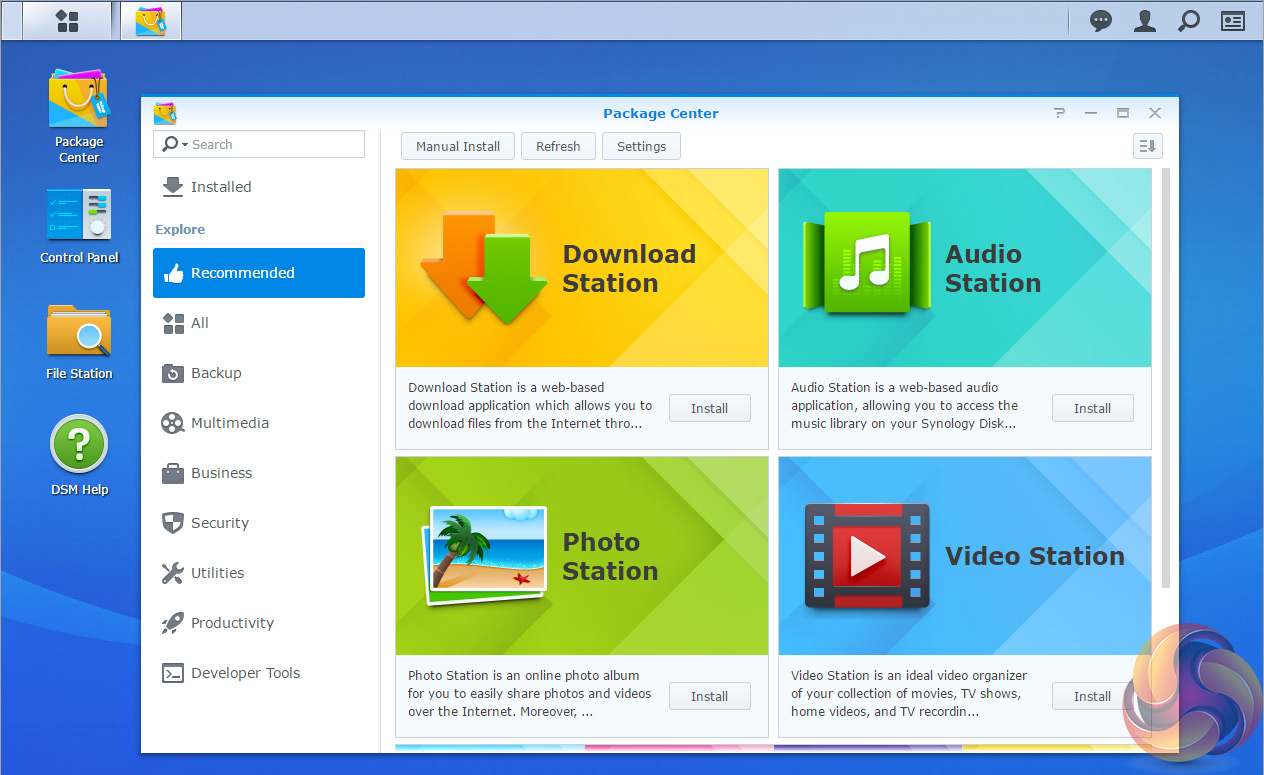Open the Developer Tools category
The image size is (1264, 775).
point(245,673)
